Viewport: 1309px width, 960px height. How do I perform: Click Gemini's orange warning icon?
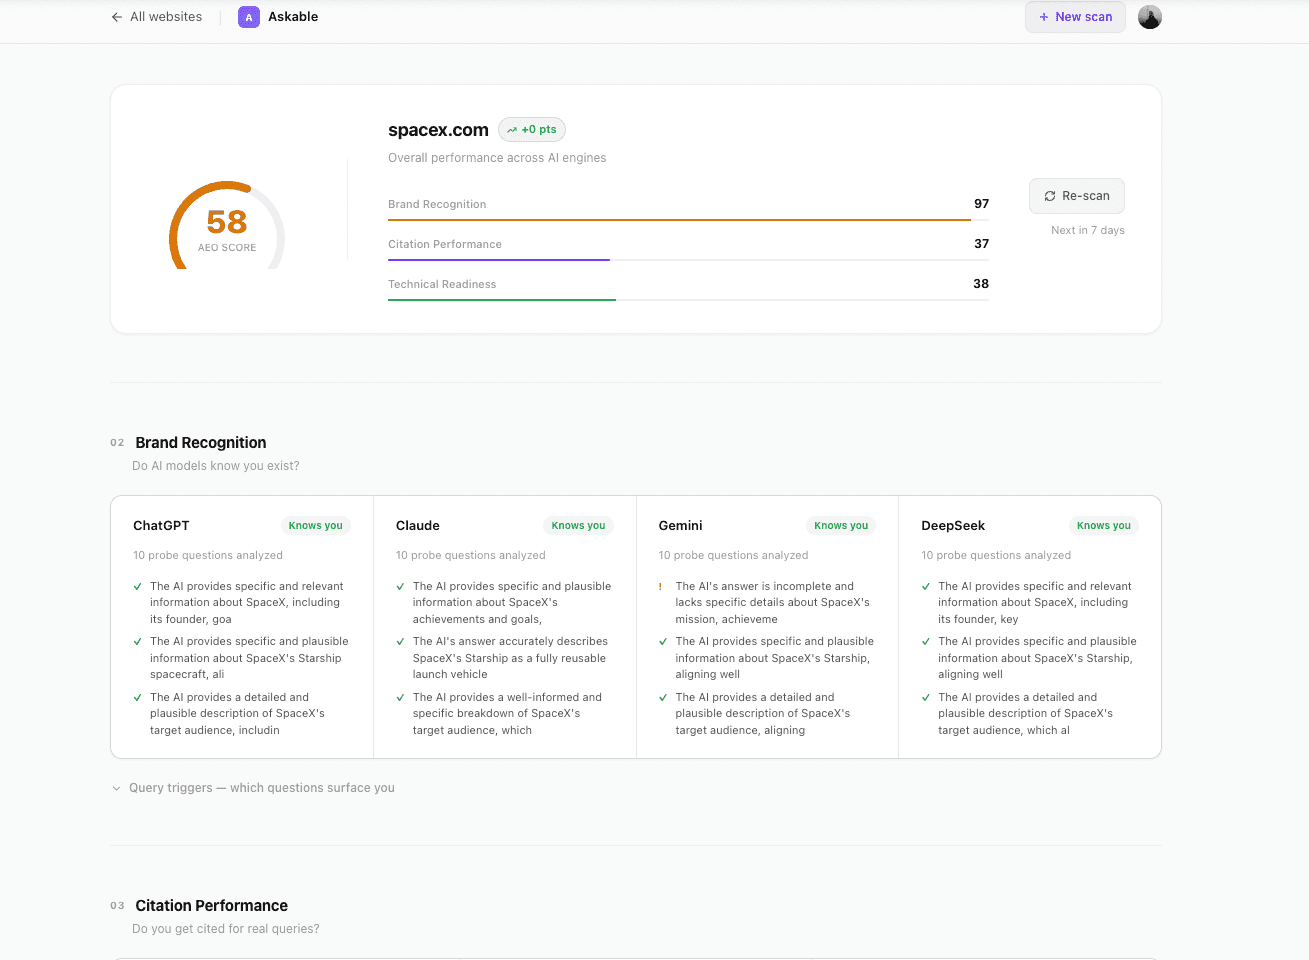coord(660,587)
